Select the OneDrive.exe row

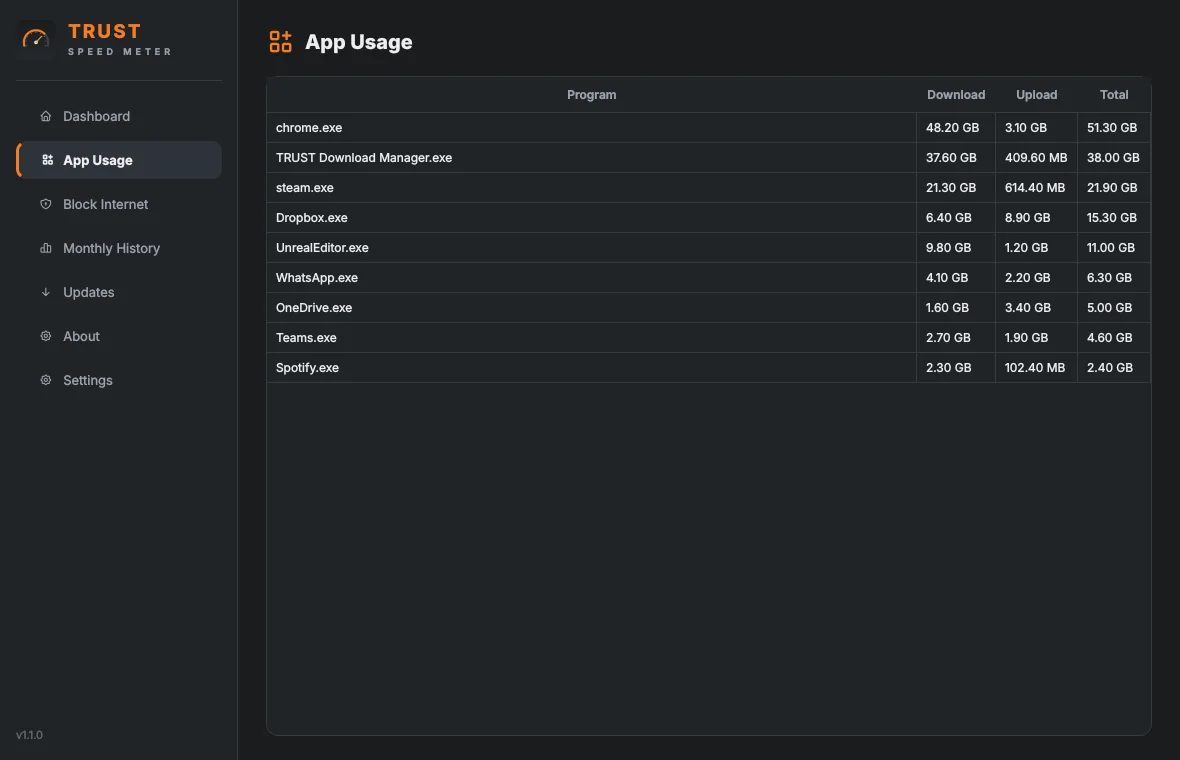click(708, 308)
